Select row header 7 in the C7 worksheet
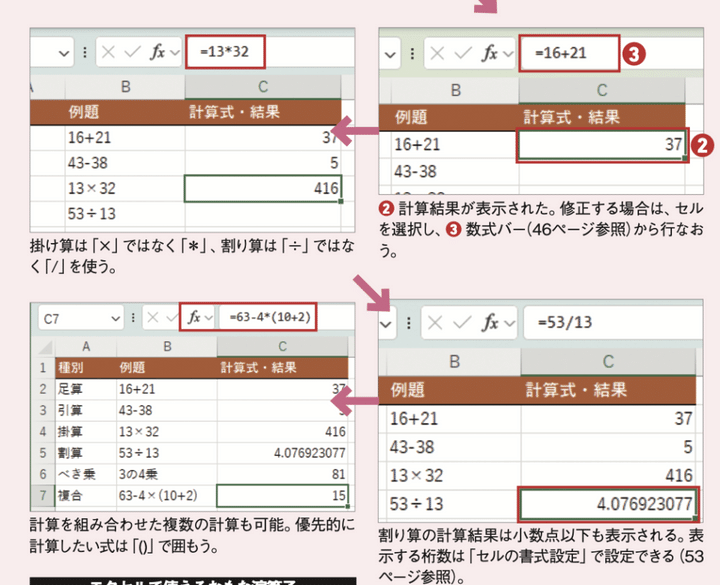Viewport: 720px width, 585px height. pos(43,496)
